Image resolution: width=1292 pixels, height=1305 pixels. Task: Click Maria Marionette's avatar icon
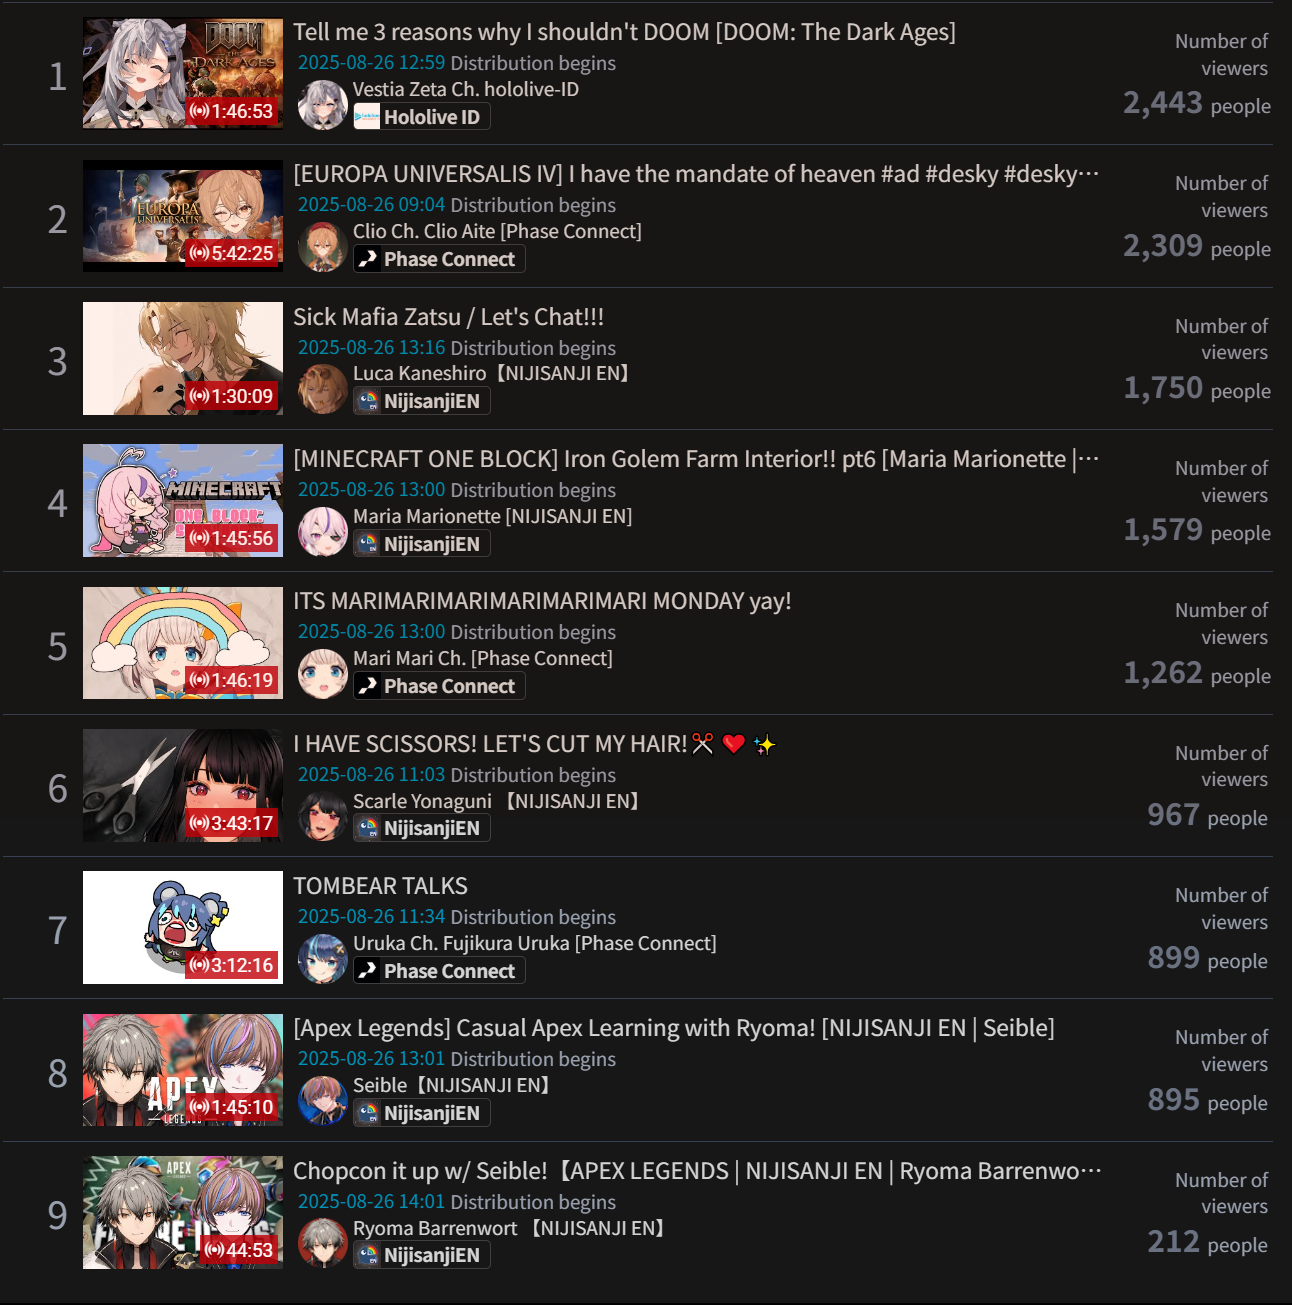click(x=323, y=531)
